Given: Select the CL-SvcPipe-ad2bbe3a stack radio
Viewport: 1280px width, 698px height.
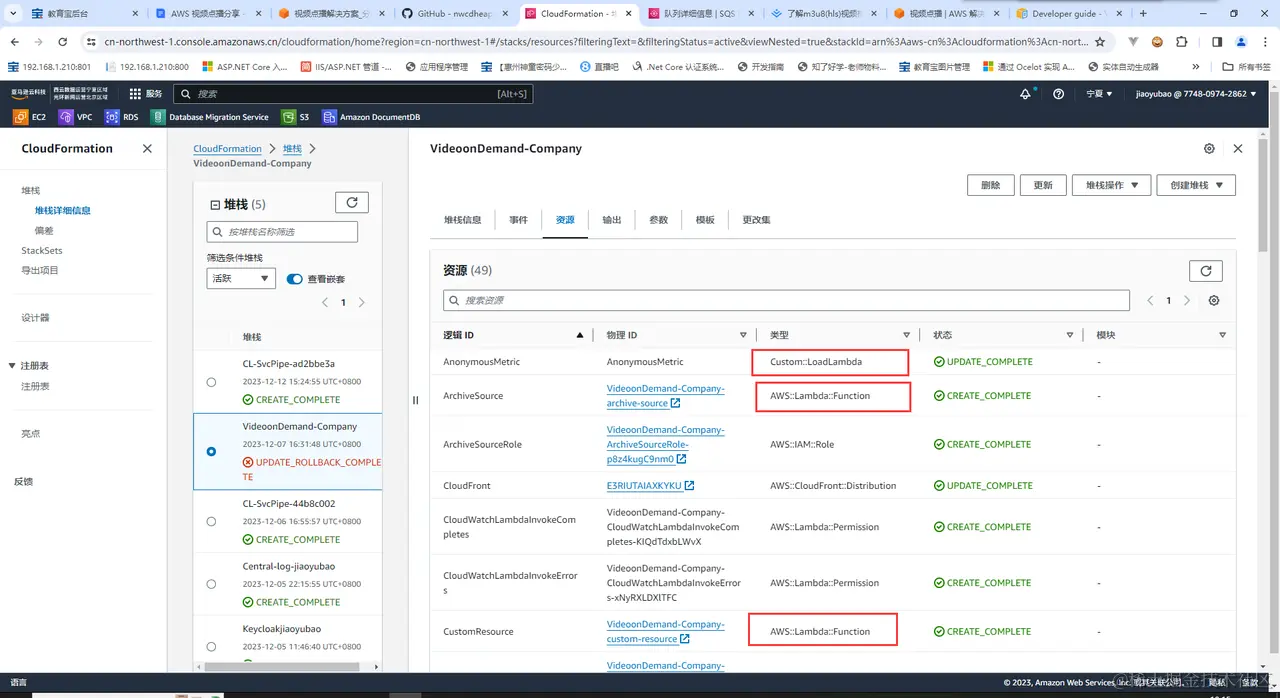Looking at the screenshot, I should click(x=211, y=382).
